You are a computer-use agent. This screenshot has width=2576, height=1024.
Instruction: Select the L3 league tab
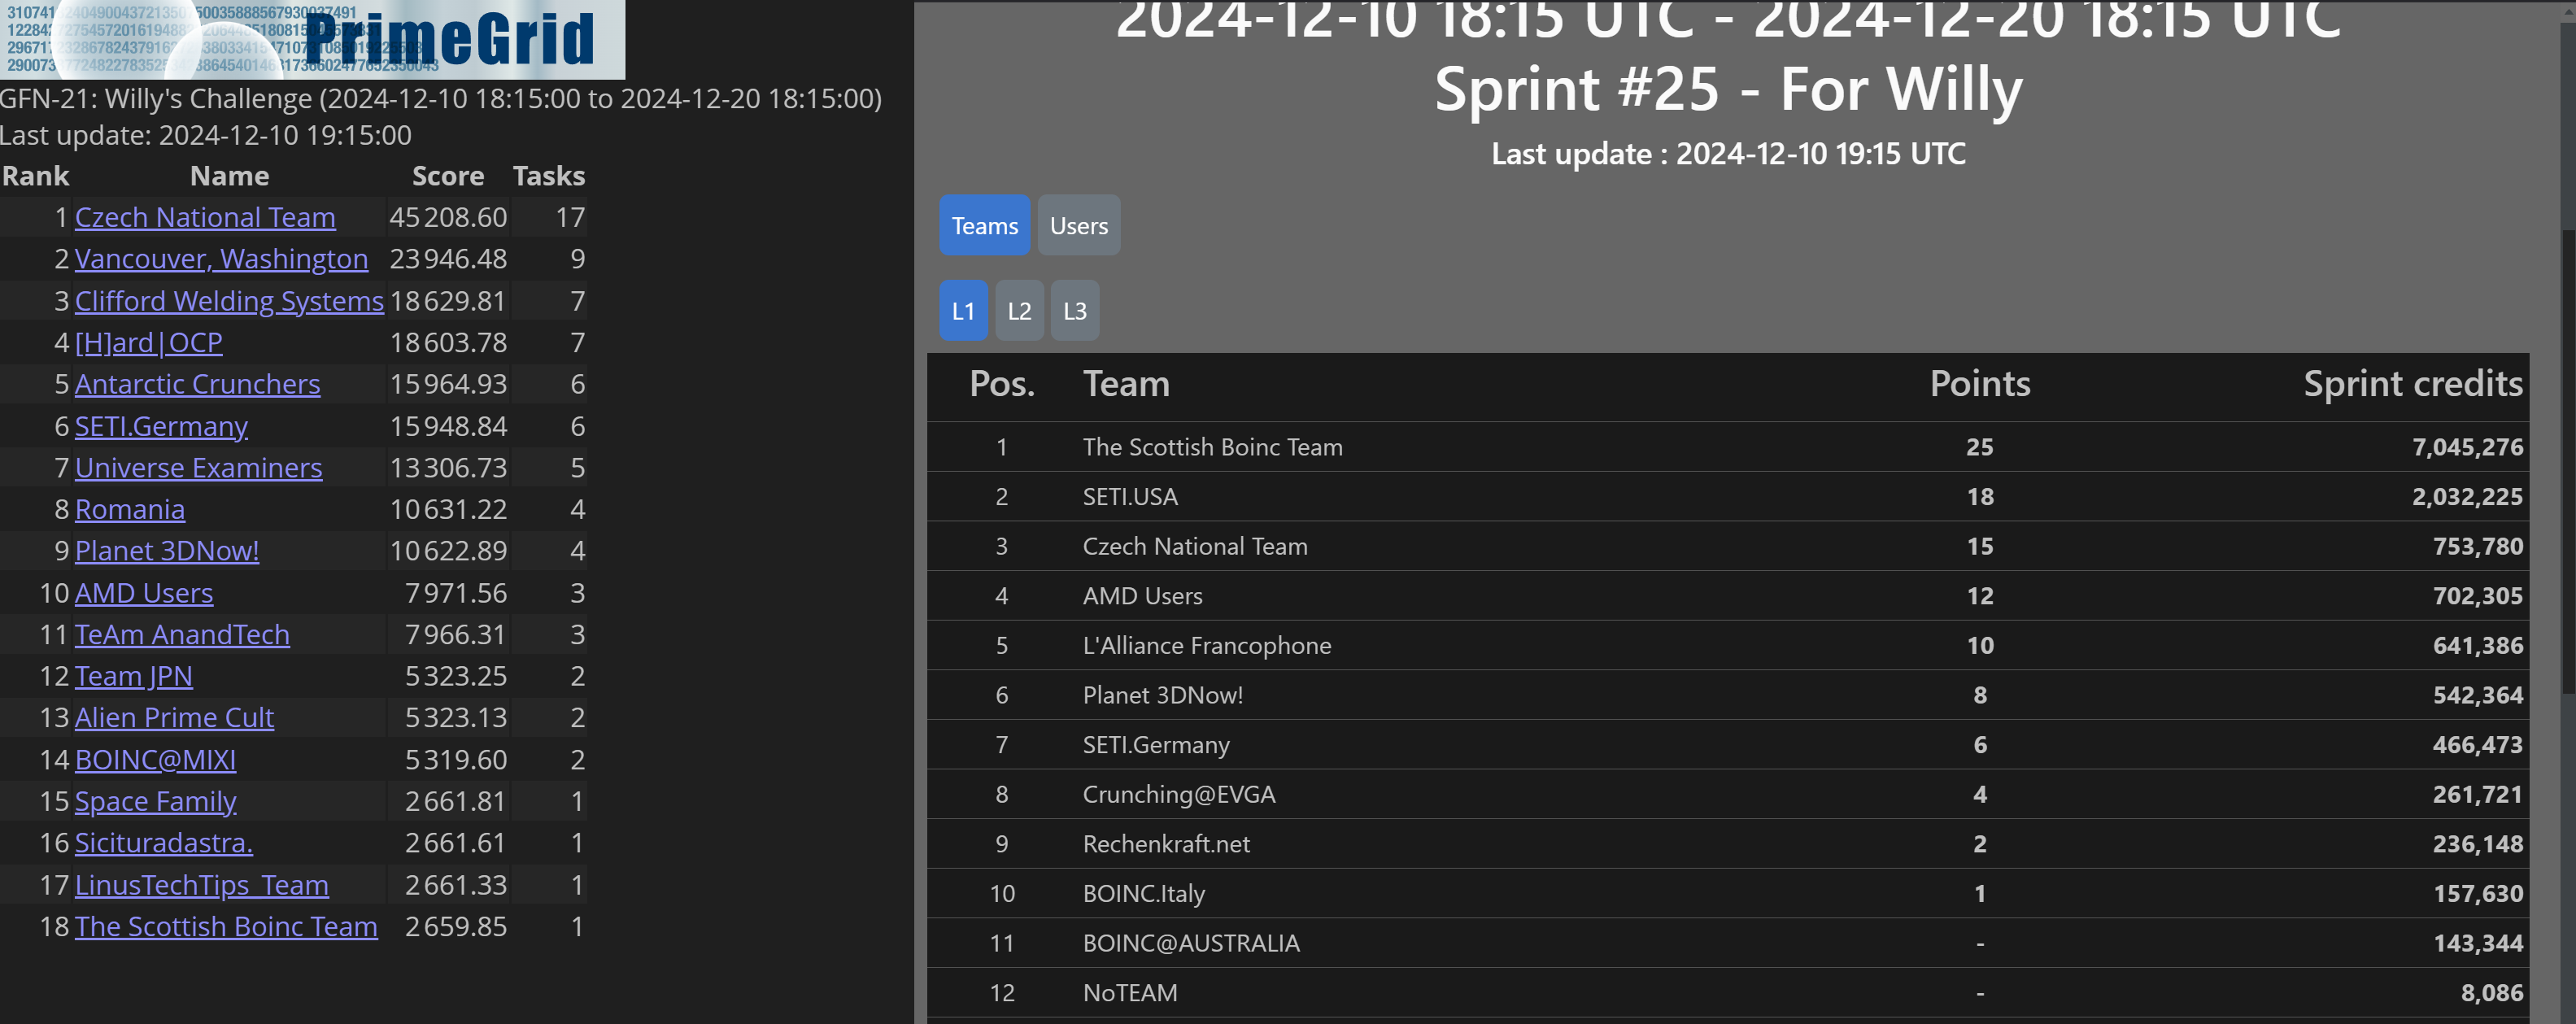point(1075,311)
